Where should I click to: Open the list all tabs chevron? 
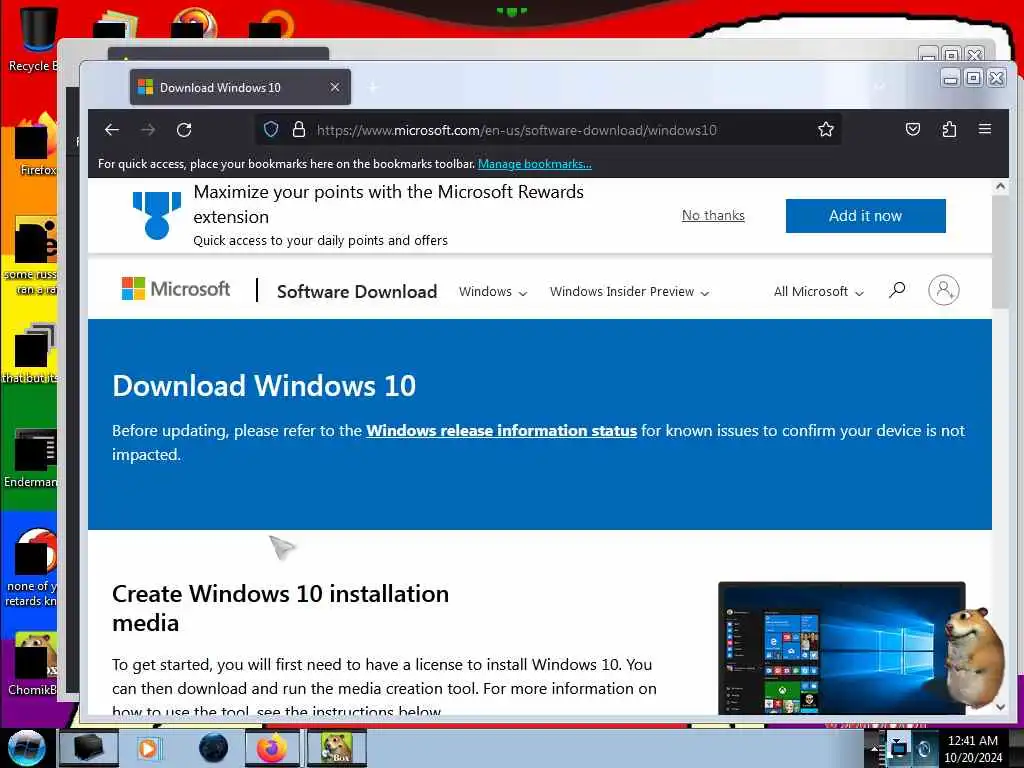pos(880,87)
